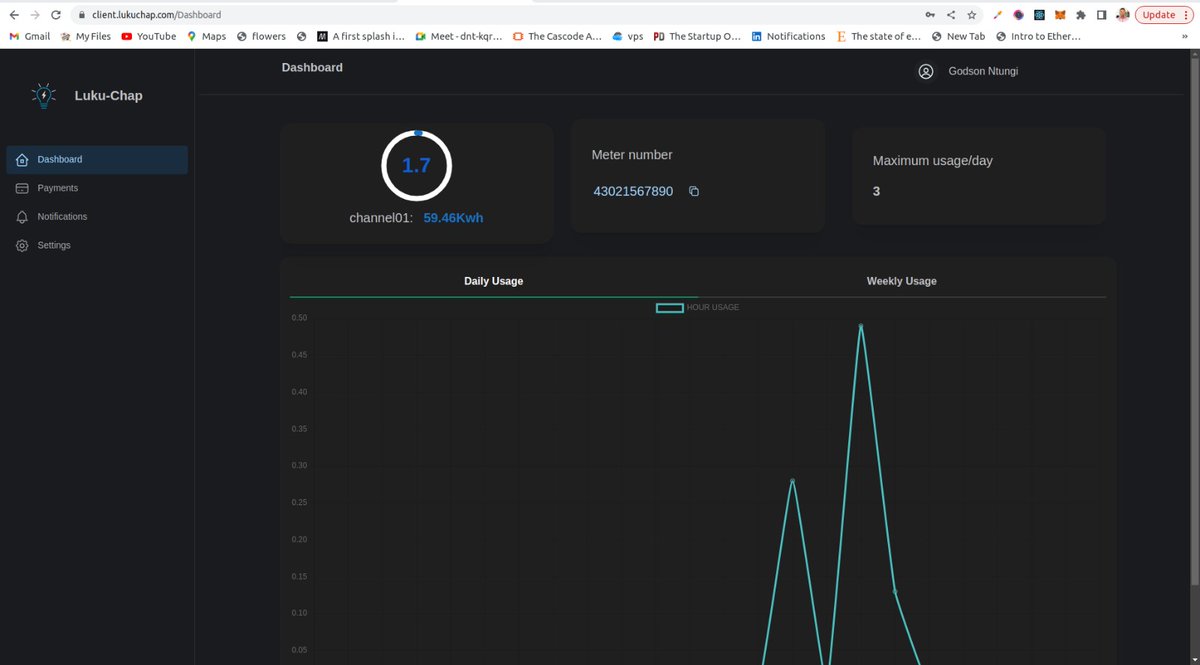Image resolution: width=1200 pixels, height=665 pixels.
Task: Open the Payments sidebar item
Action: point(97,188)
